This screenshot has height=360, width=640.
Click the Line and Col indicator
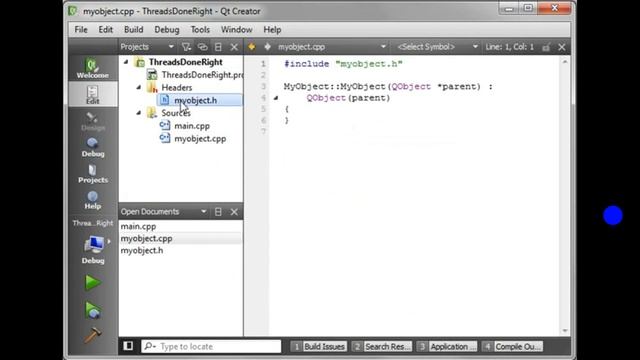509,47
